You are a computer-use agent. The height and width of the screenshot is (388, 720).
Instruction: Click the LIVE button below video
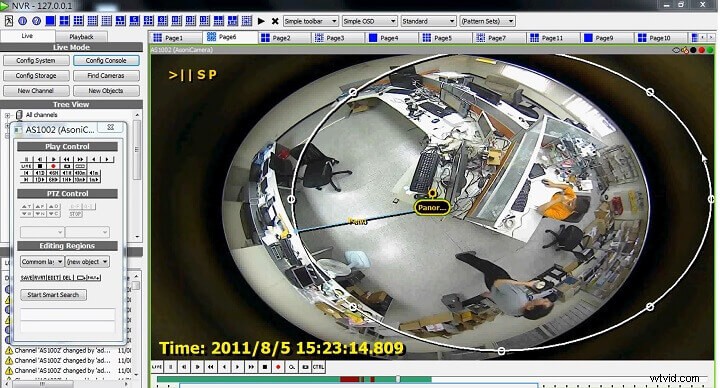click(x=157, y=367)
